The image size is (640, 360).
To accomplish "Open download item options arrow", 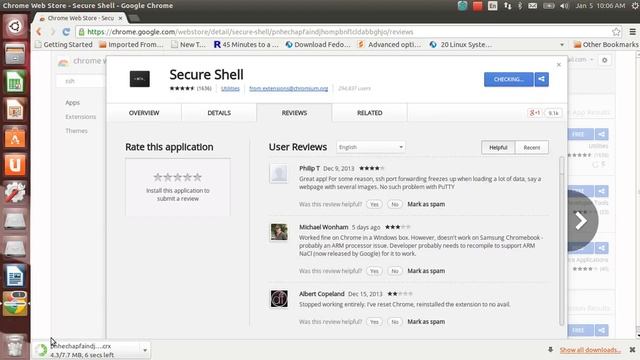I will [x=145, y=350].
